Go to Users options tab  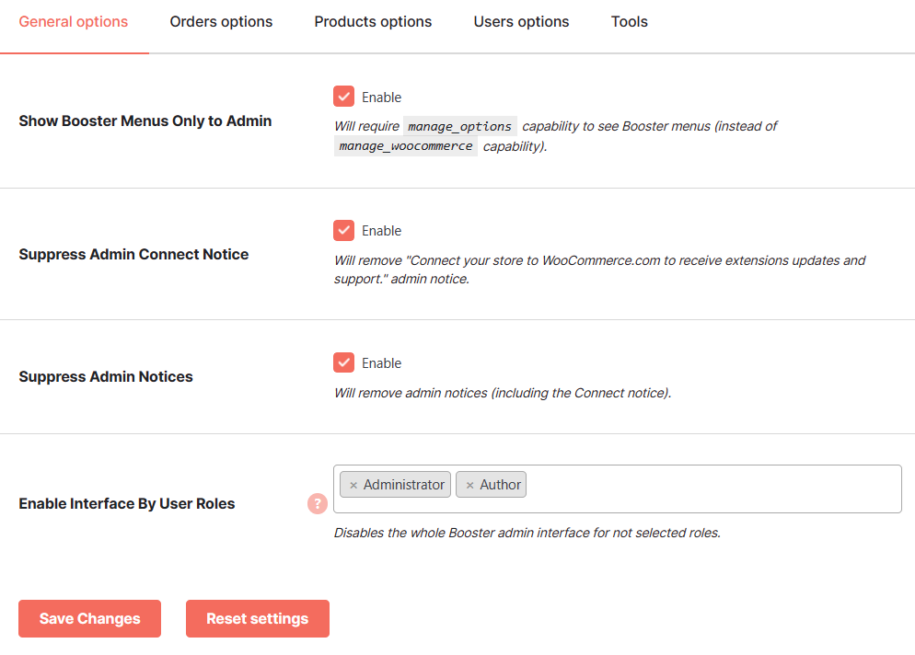[x=521, y=22]
